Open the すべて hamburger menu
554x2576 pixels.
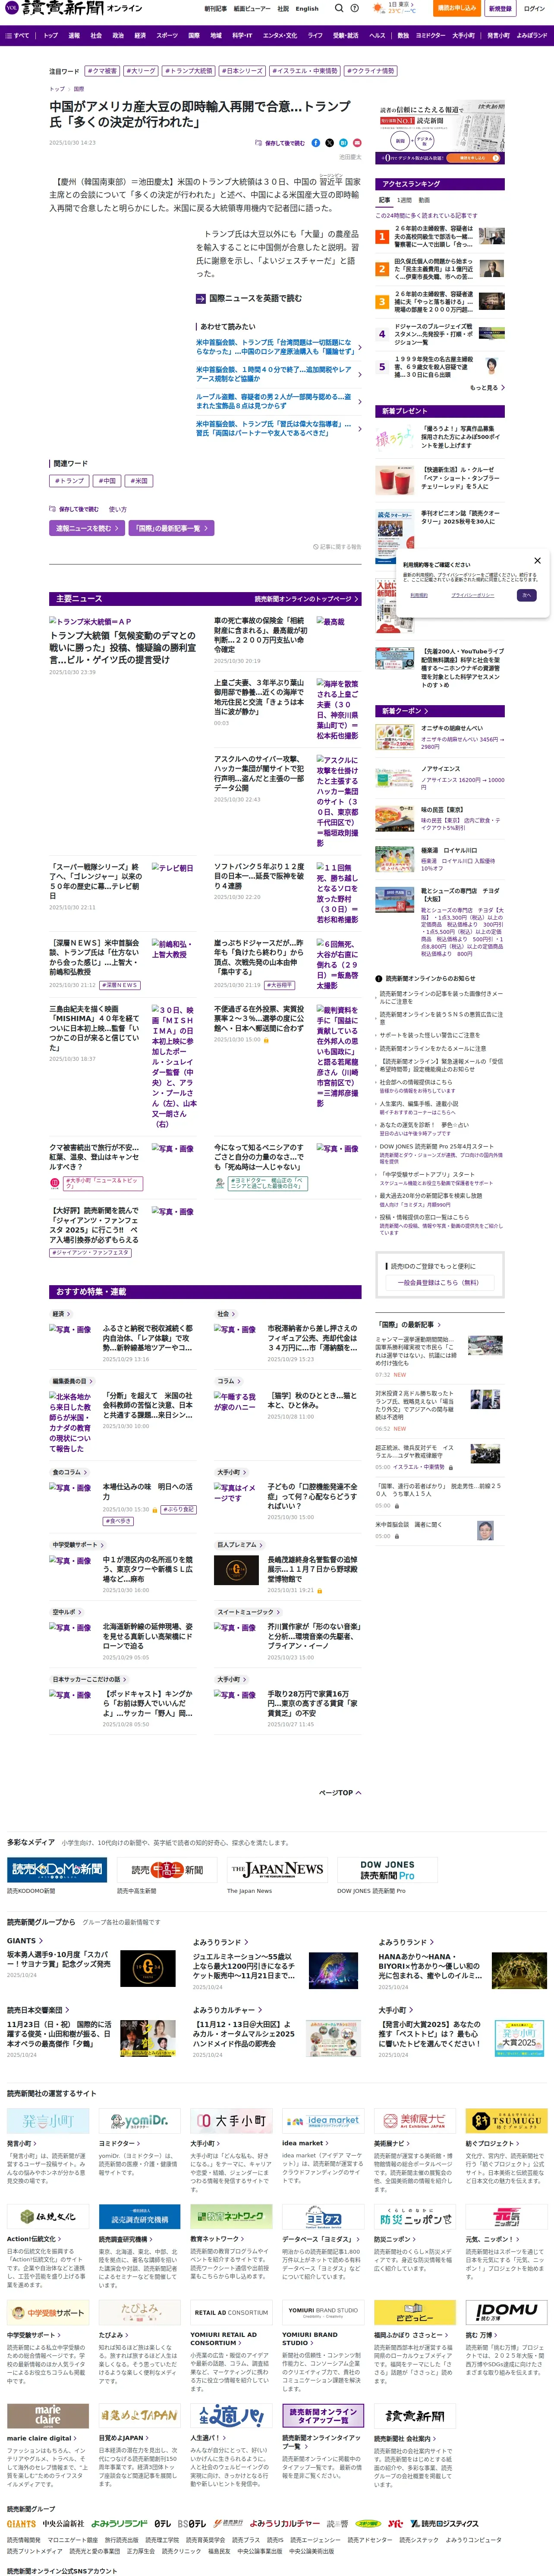coord(17,35)
